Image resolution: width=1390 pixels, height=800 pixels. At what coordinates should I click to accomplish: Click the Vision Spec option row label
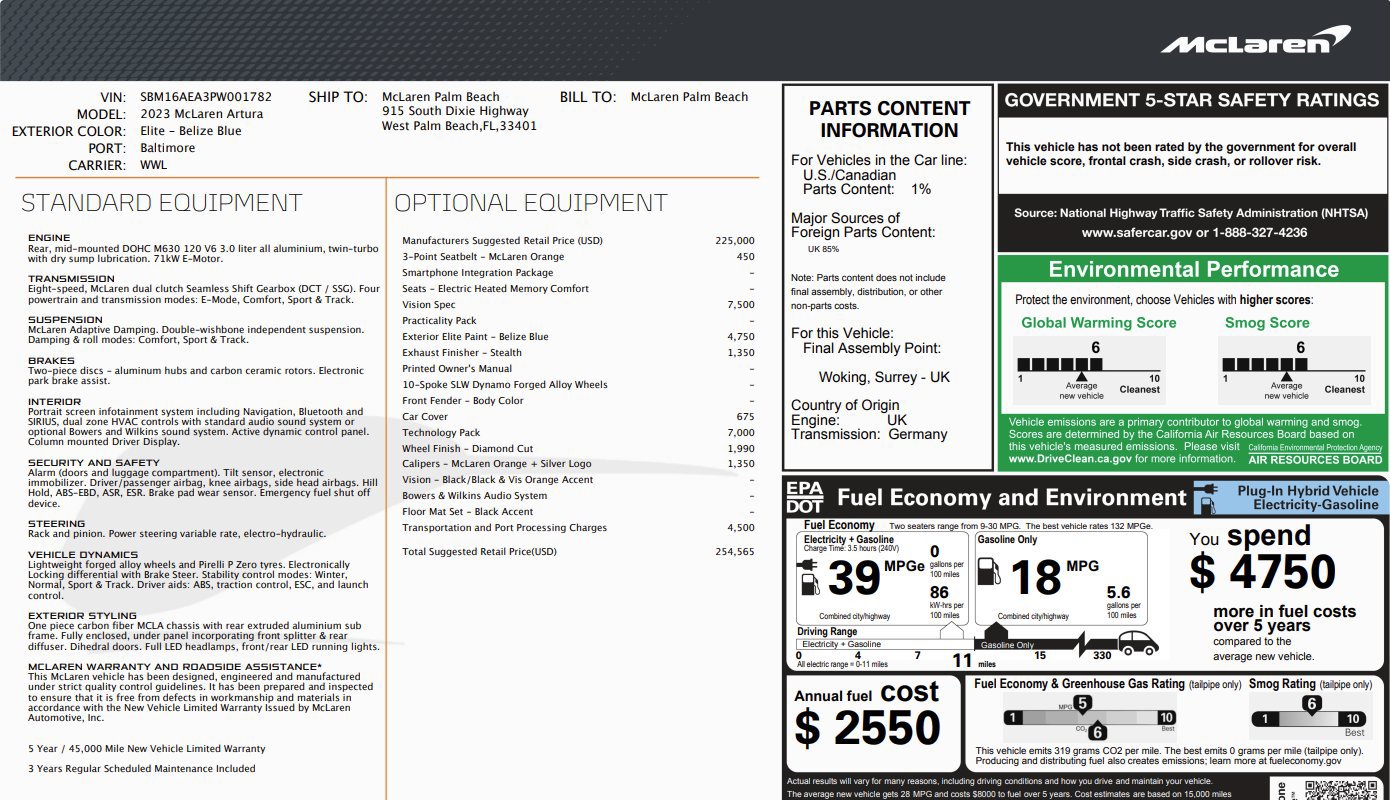coord(429,305)
